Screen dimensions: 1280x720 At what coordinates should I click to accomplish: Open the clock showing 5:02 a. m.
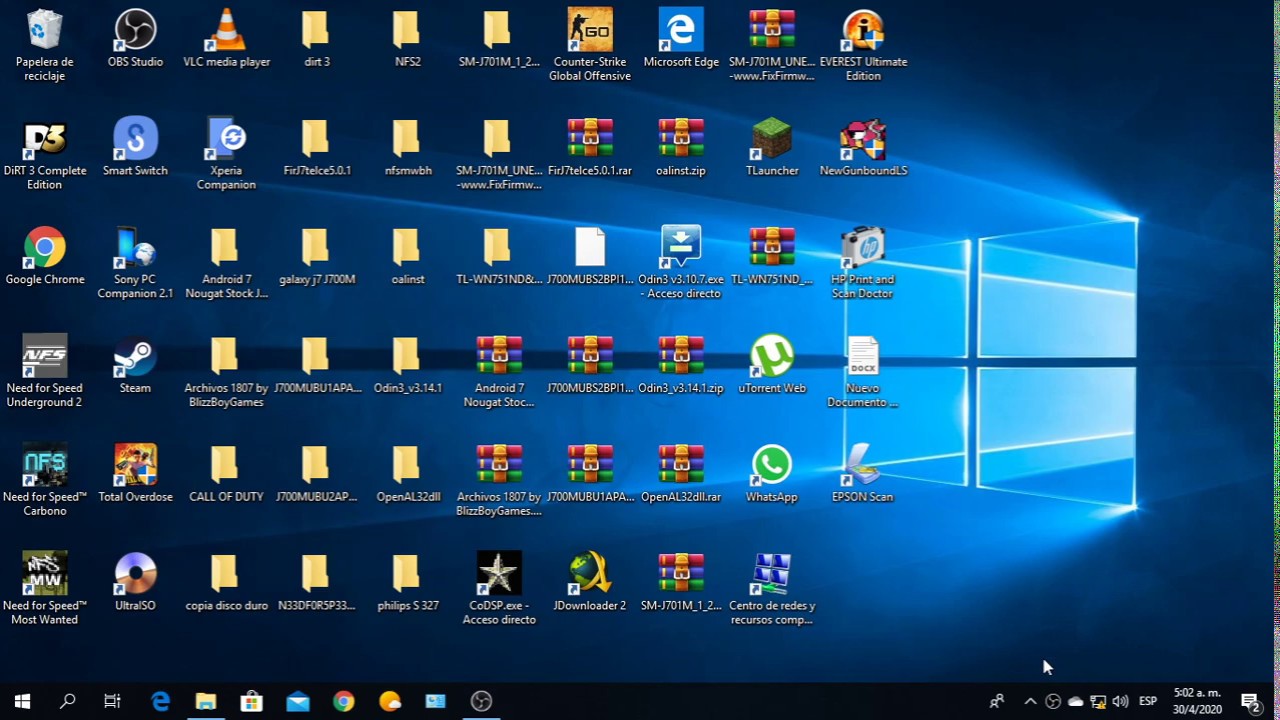tap(1197, 701)
